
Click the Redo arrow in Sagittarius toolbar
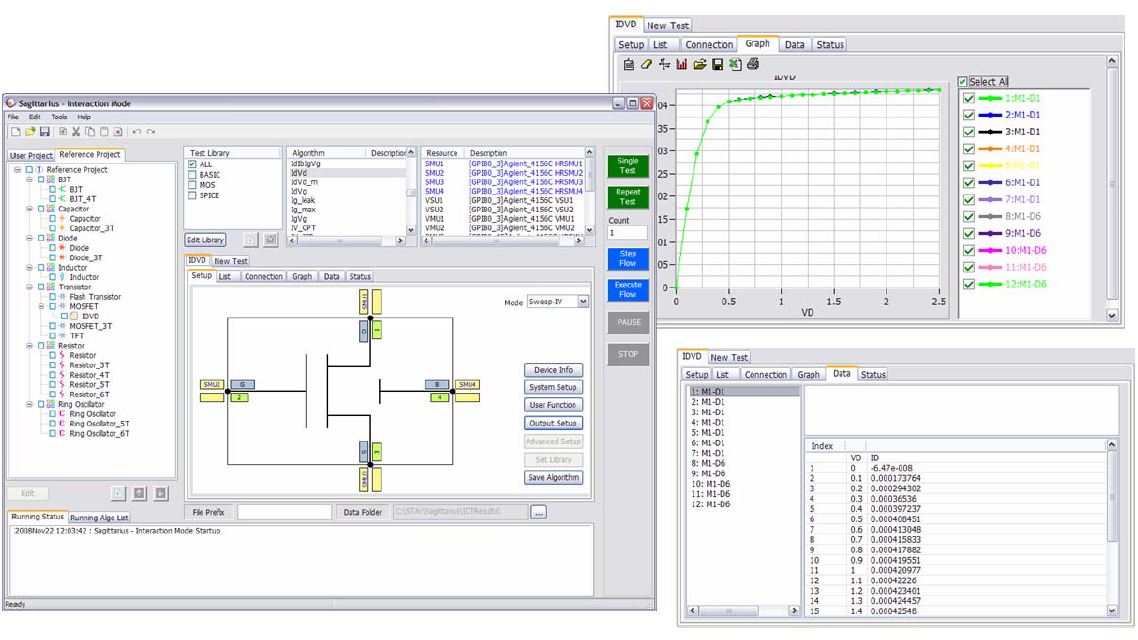tap(151, 131)
